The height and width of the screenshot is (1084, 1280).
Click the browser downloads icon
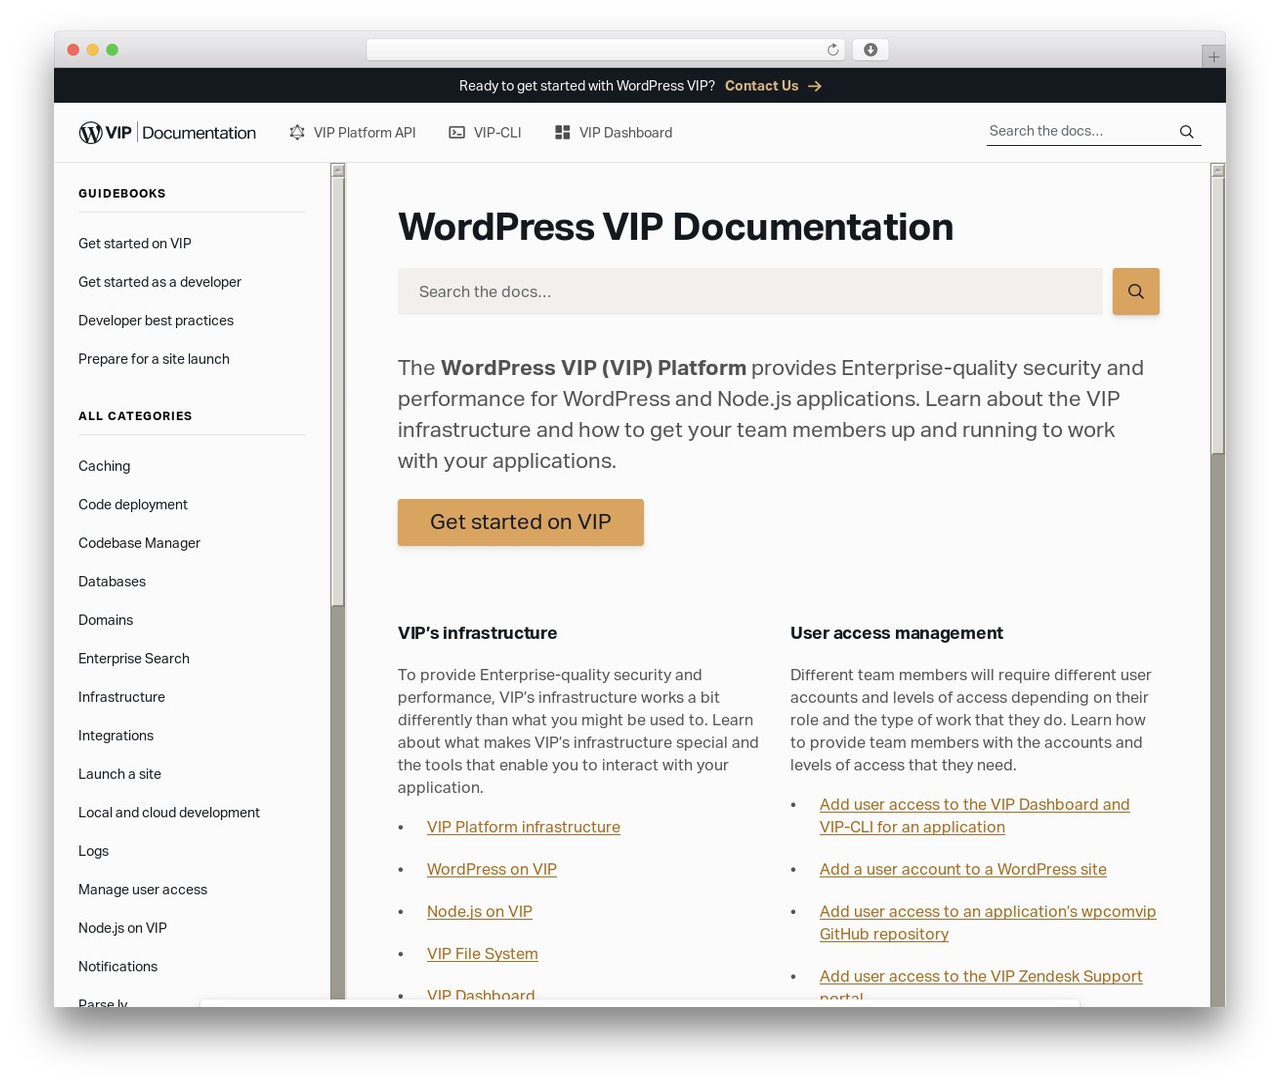[870, 50]
